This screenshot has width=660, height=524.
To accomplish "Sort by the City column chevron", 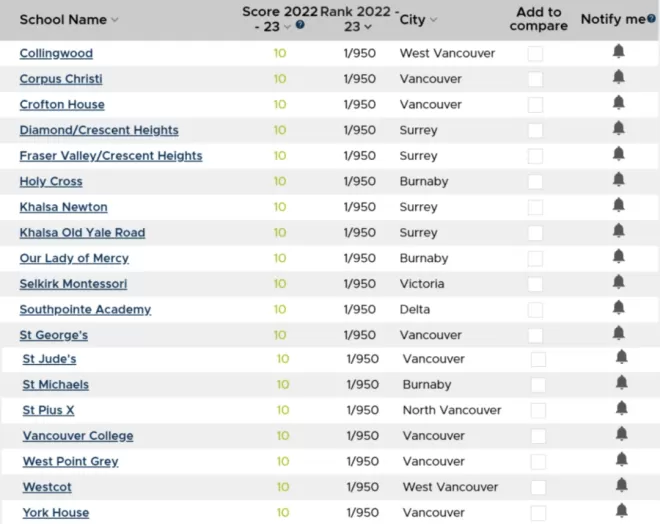I will click(x=434, y=20).
